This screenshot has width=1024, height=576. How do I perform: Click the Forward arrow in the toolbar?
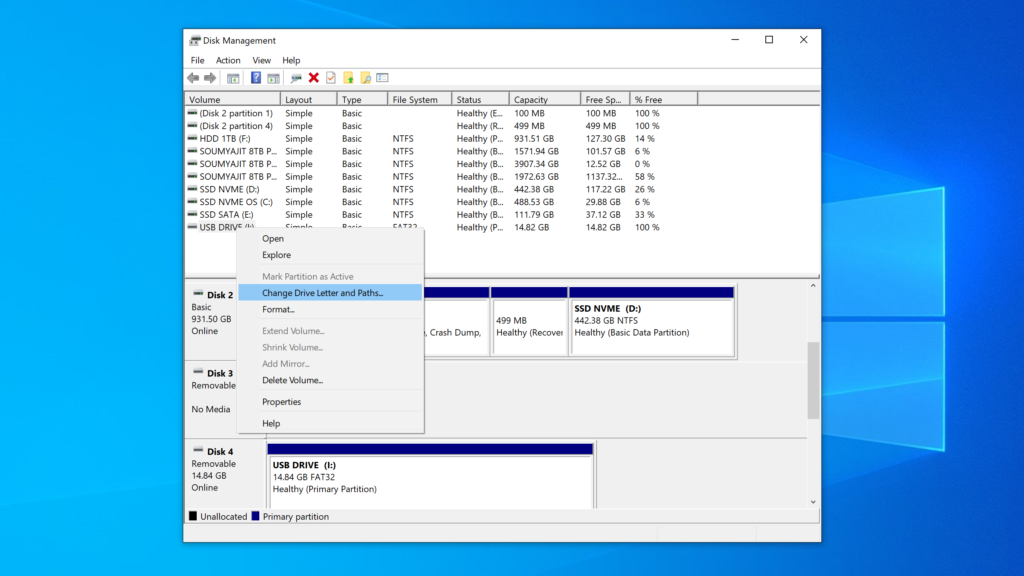coord(210,78)
